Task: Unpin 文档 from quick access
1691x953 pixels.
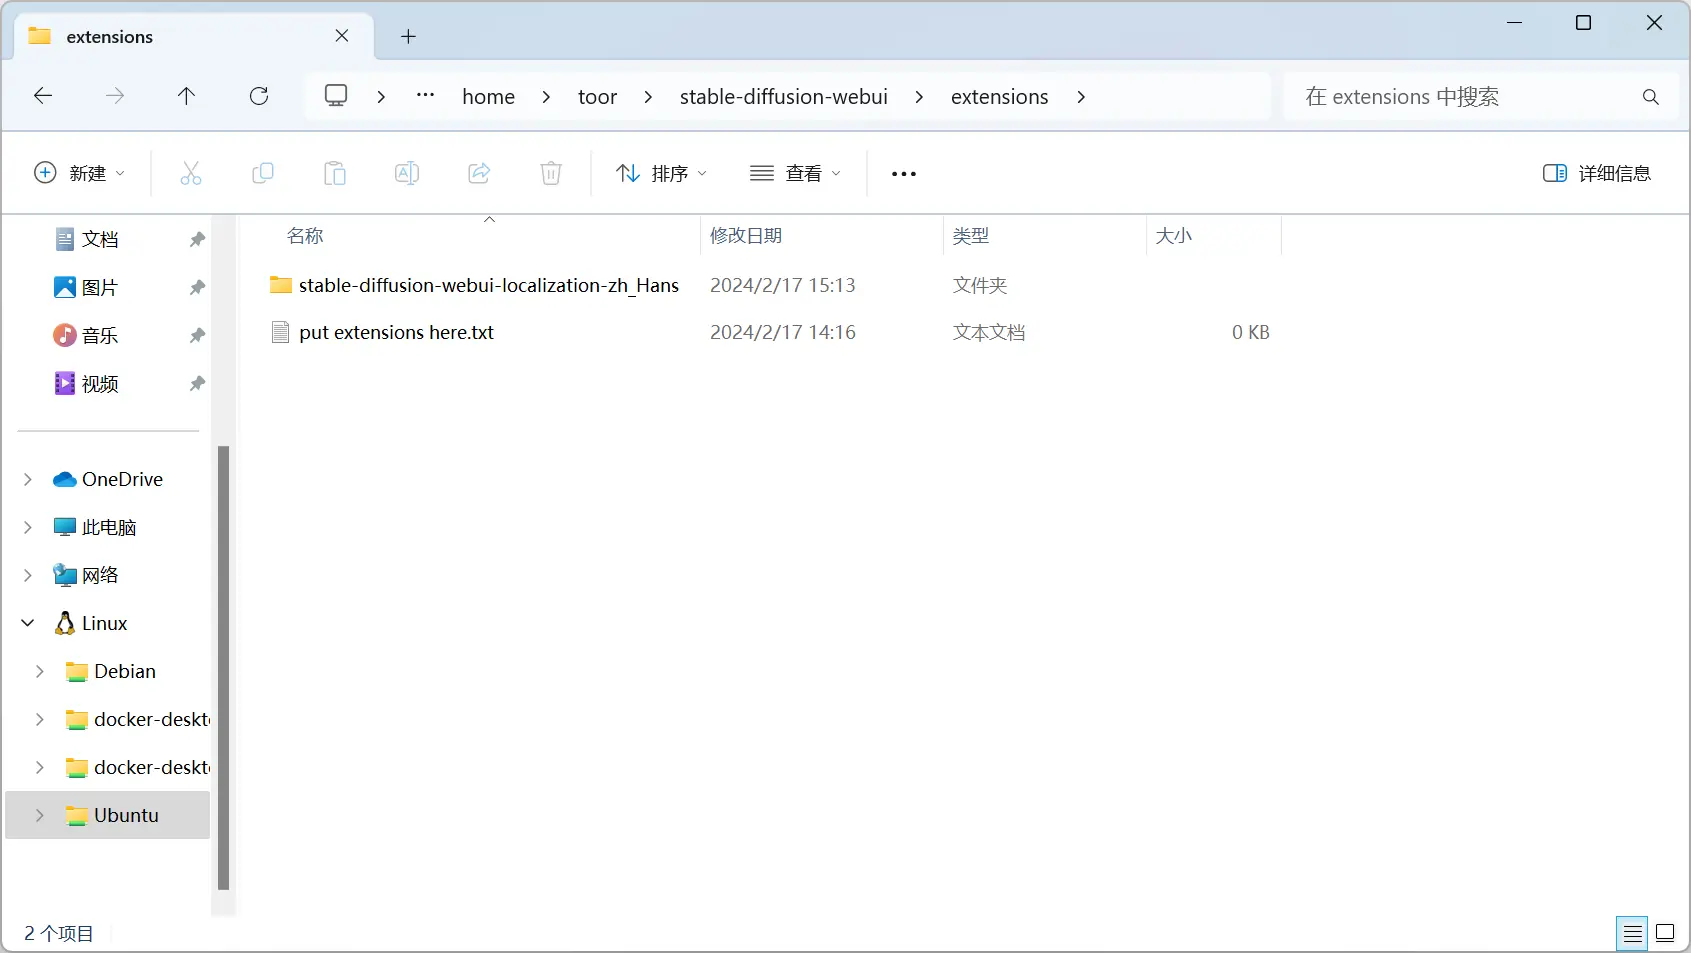Action: [x=197, y=239]
